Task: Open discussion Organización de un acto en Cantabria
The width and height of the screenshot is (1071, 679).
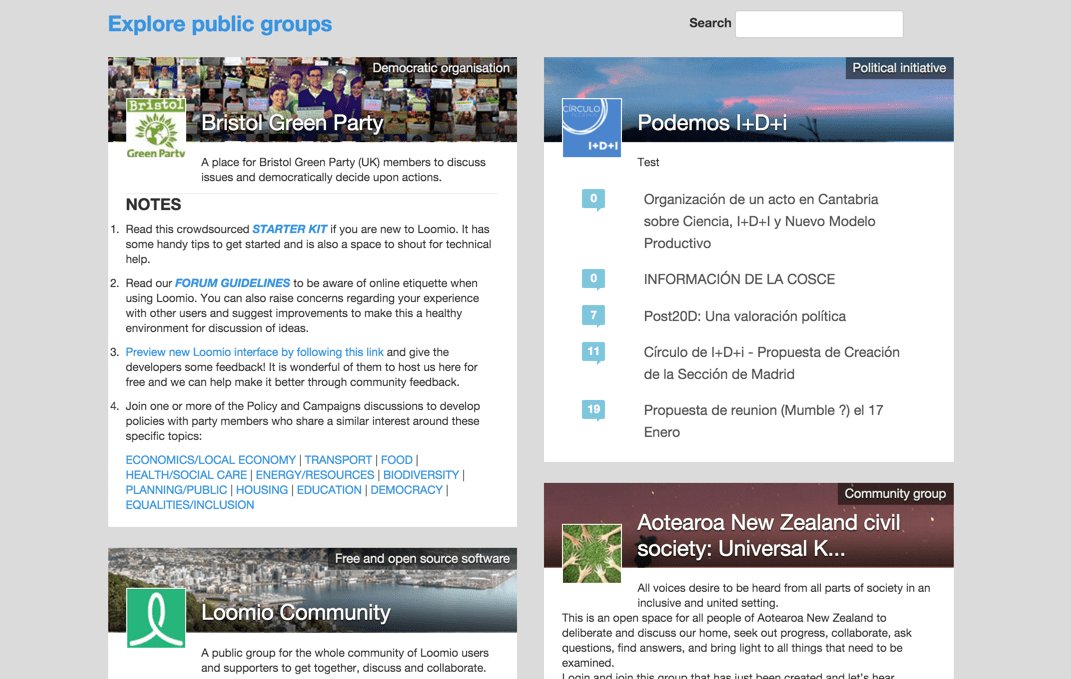Action: coord(761,221)
